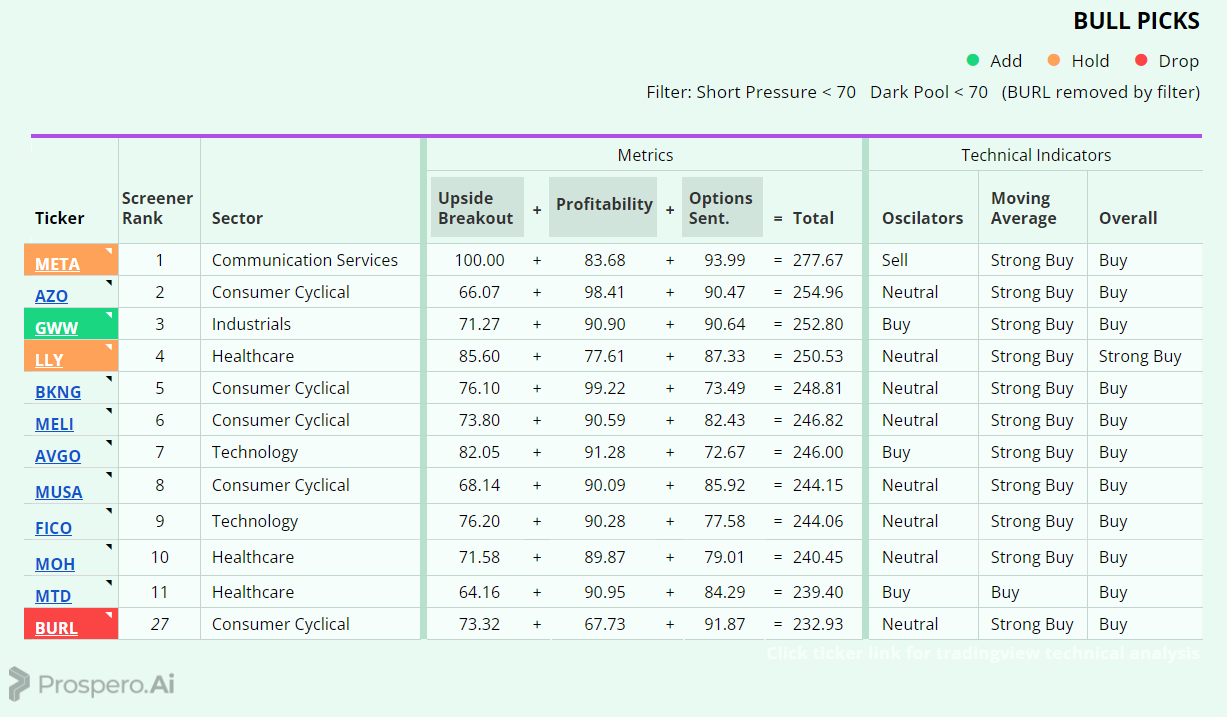Click the Moving Average column header
This screenshot has height=717, width=1227.
1023,208
